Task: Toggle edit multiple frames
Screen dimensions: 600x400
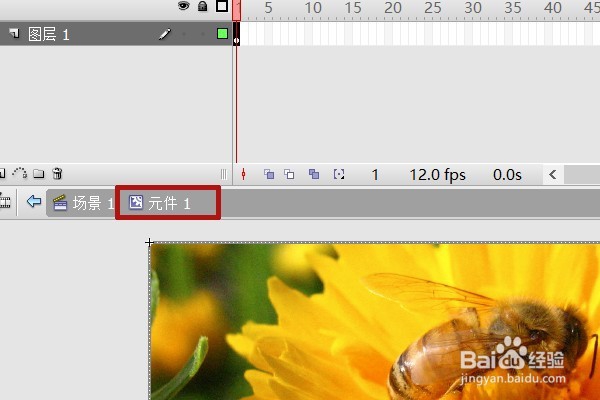Action: point(314,174)
